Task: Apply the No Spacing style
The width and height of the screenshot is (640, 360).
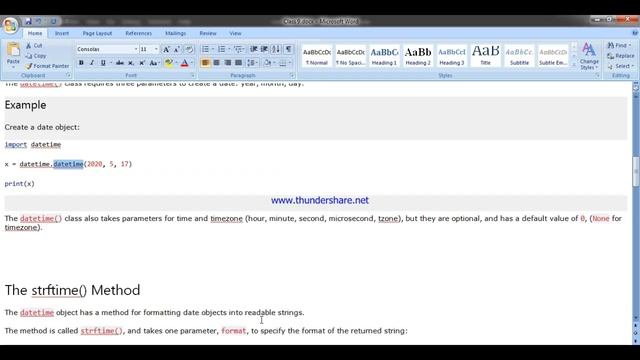Action: [351, 56]
